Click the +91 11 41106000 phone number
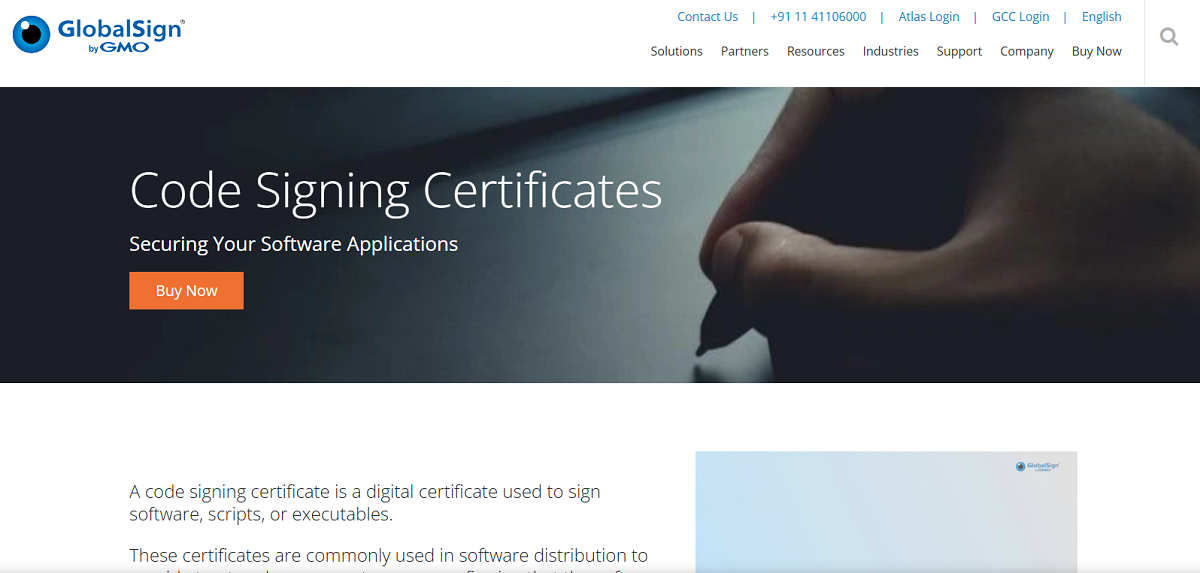Image resolution: width=1200 pixels, height=573 pixels. [818, 17]
